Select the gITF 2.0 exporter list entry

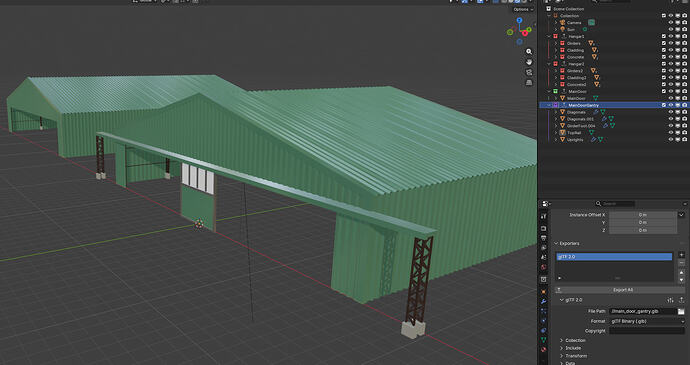pyautogui.click(x=614, y=257)
